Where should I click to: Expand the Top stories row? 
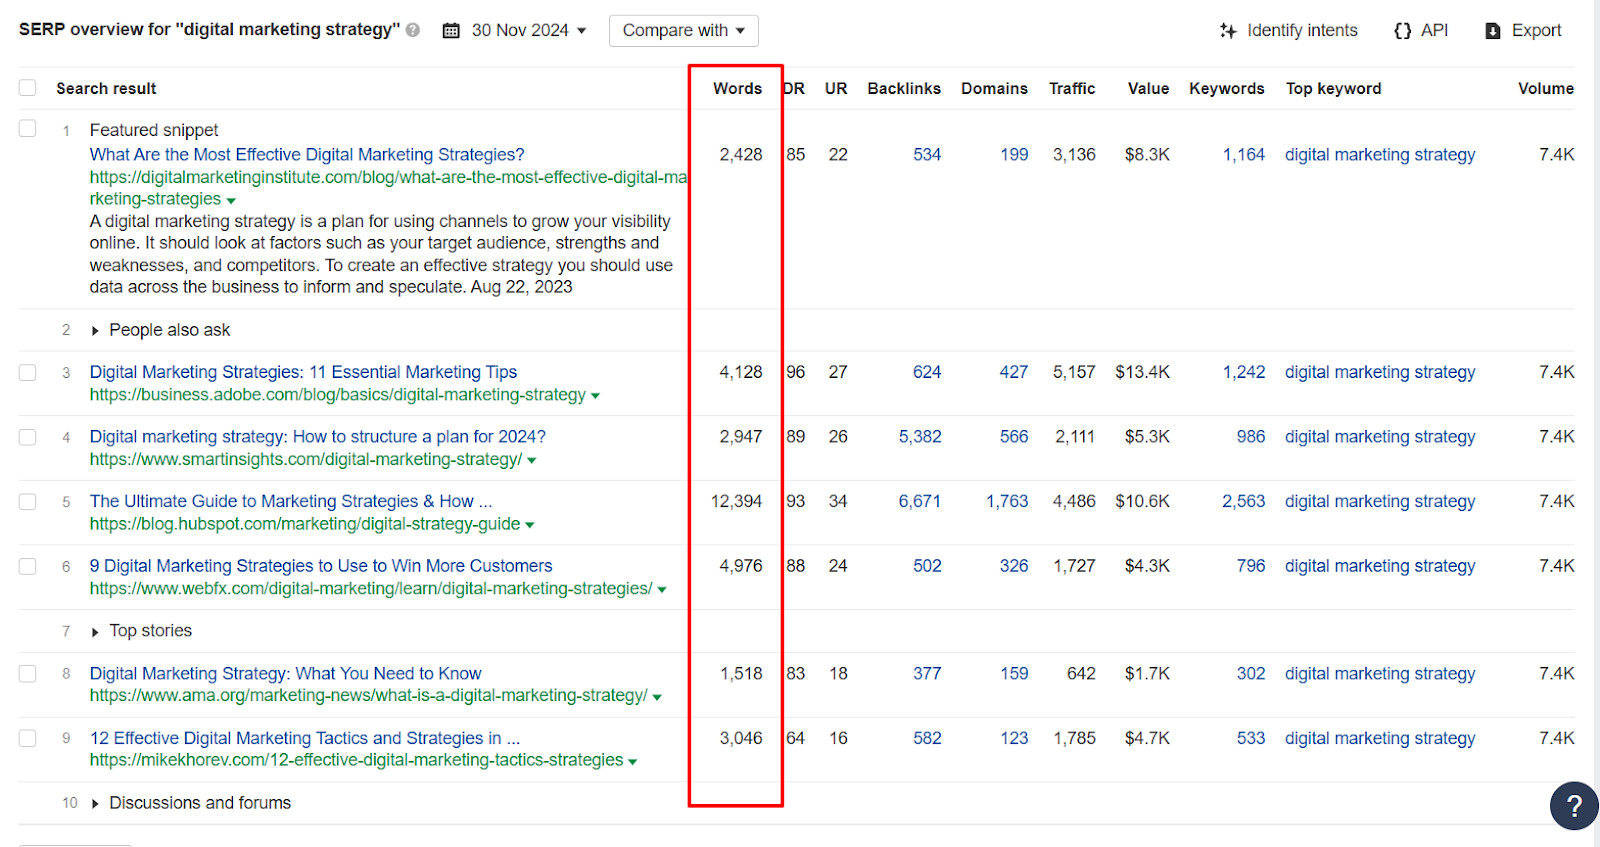click(x=95, y=632)
